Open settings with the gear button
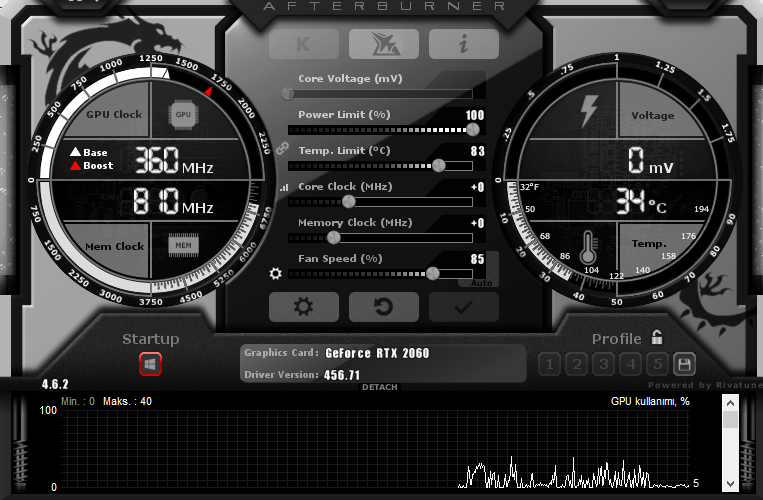This screenshot has height=500, width=763. point(304,307)
